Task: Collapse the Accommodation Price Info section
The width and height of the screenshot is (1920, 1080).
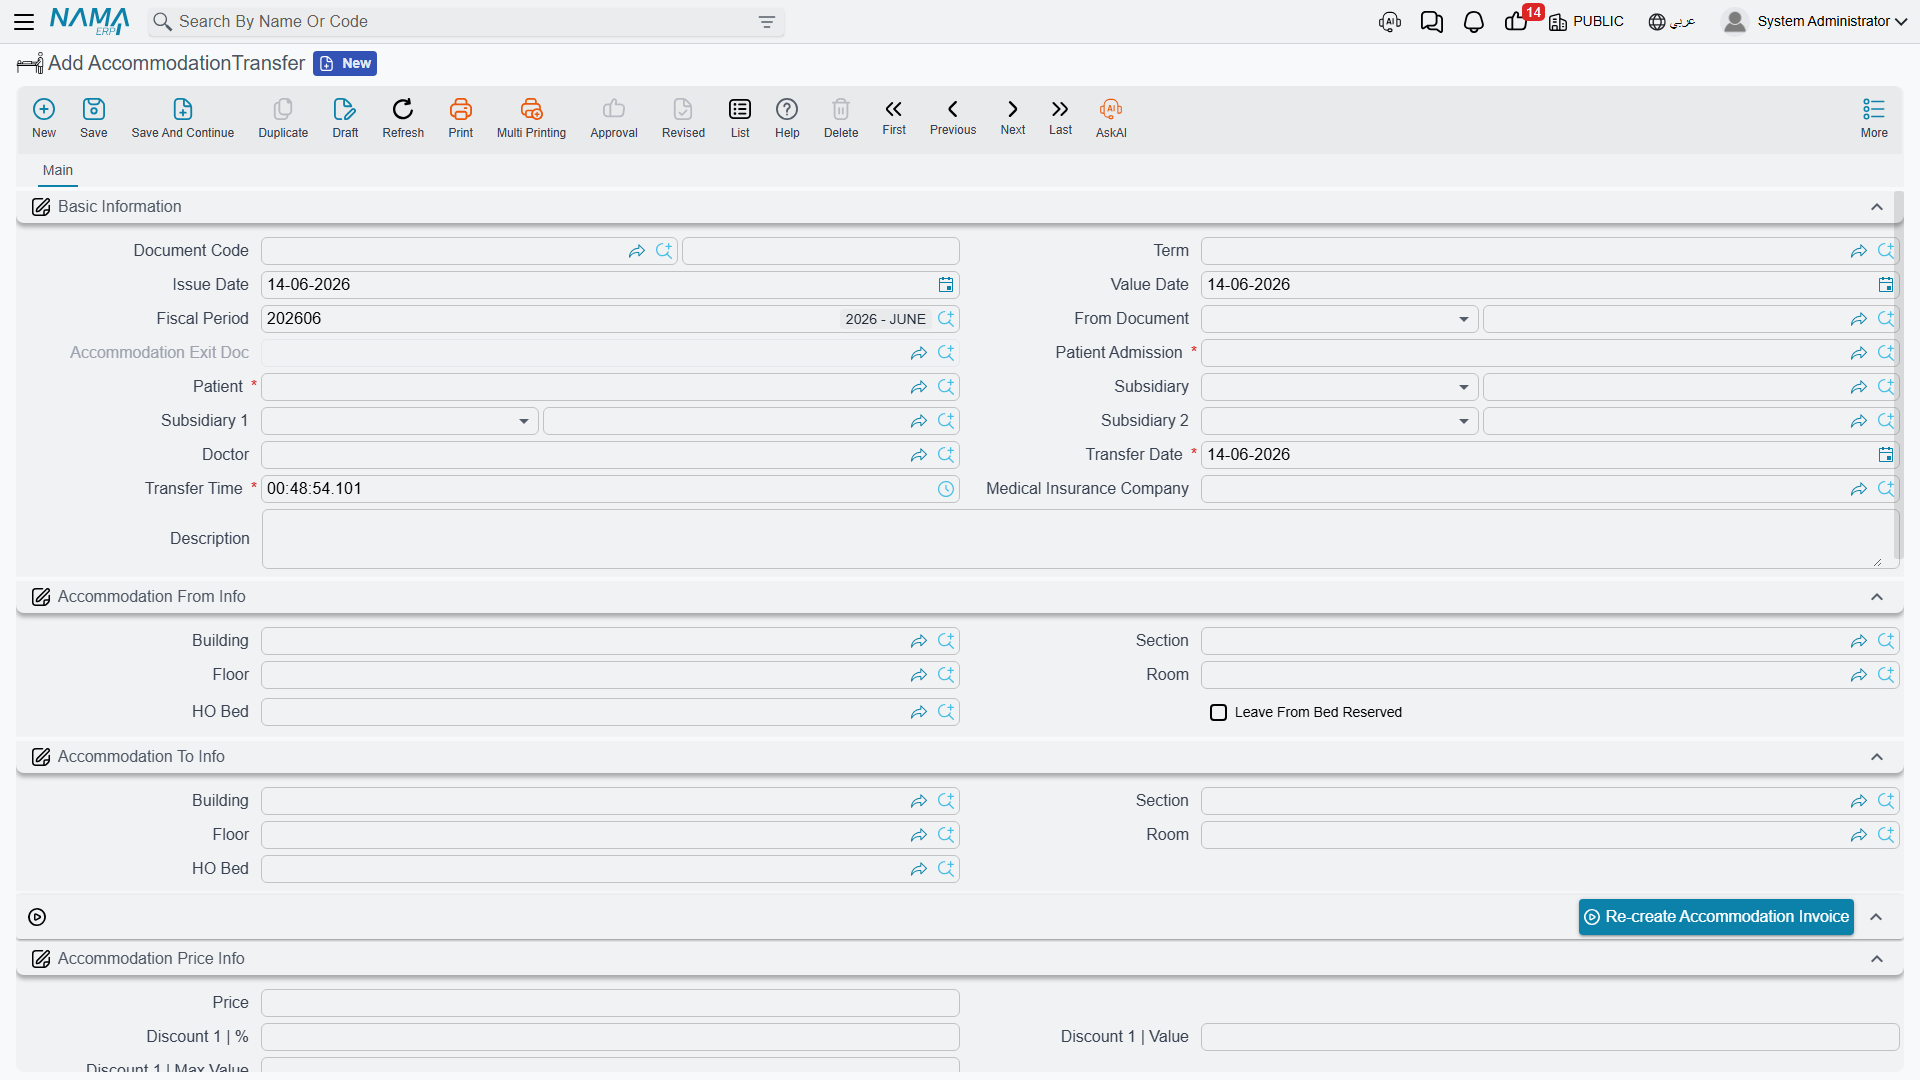Action: tap(1877, 959)
